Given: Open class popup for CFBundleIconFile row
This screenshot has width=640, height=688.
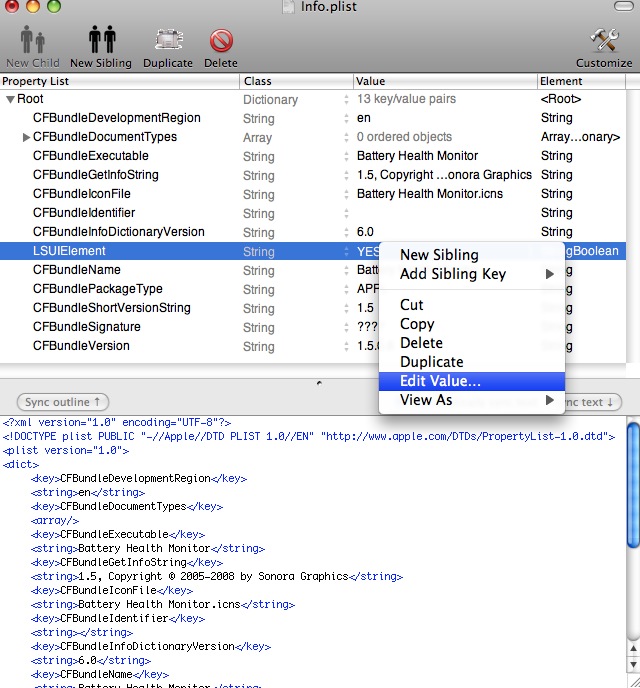Looking at the screenshot, I should [x=346, y=194].
